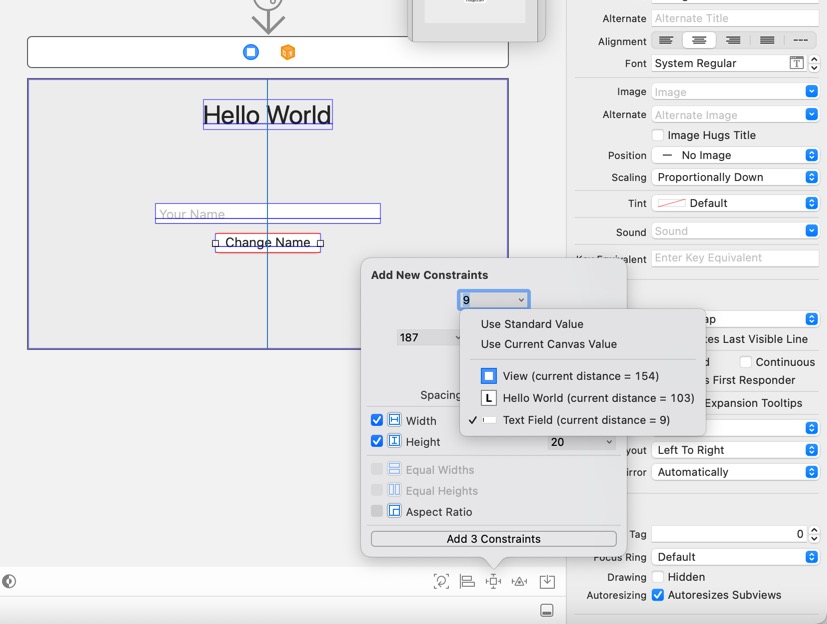Open the Focus Ring Default dropdown

tap(735, 557)
